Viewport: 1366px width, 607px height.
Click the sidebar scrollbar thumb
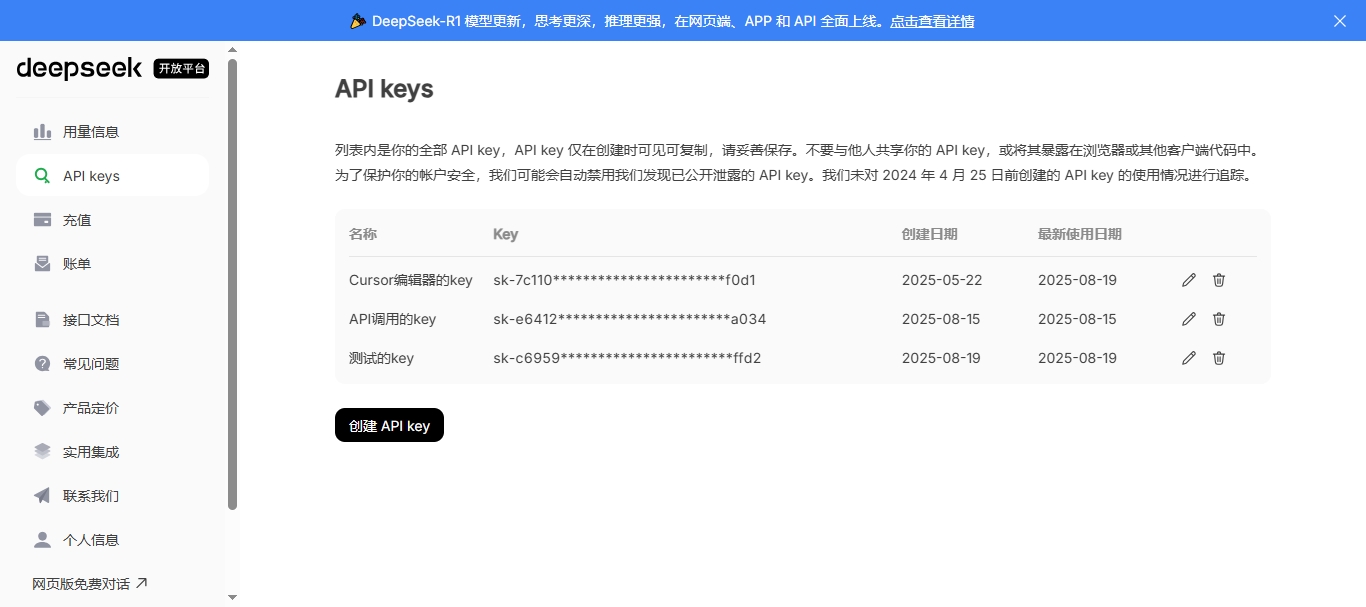[x=233, y=284]
